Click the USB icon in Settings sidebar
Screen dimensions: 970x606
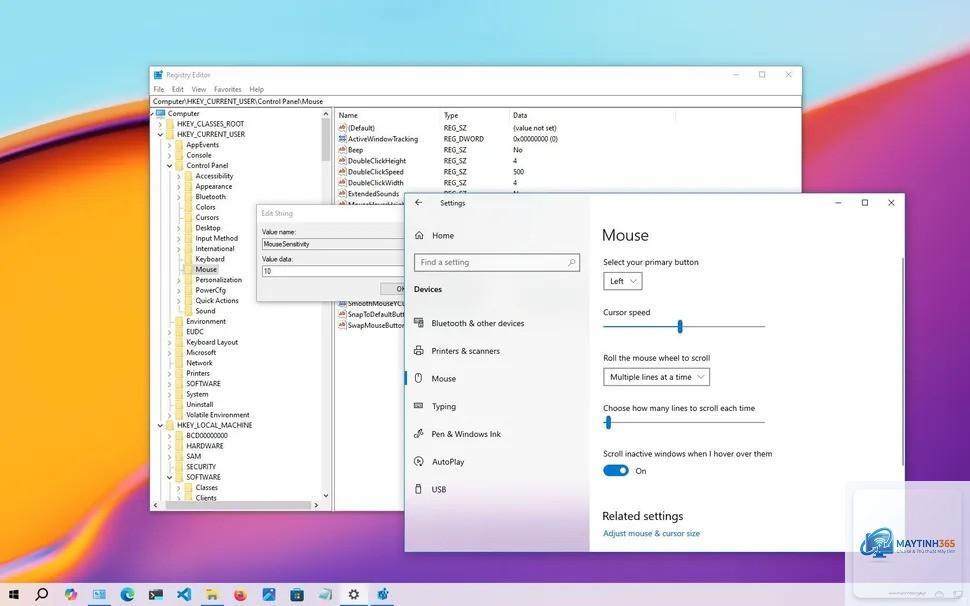[418, 489]
